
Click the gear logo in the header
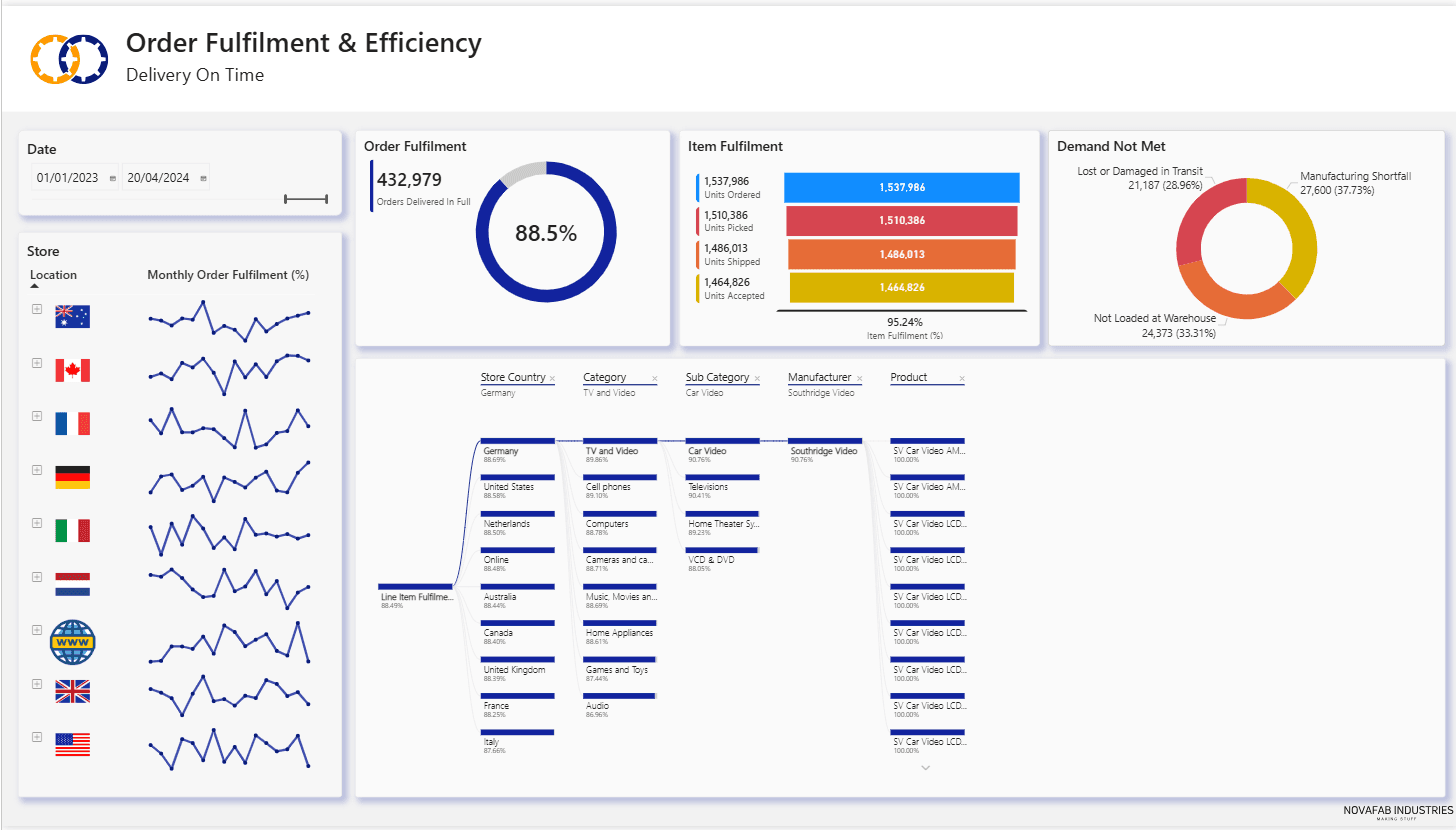coord(68,59)
